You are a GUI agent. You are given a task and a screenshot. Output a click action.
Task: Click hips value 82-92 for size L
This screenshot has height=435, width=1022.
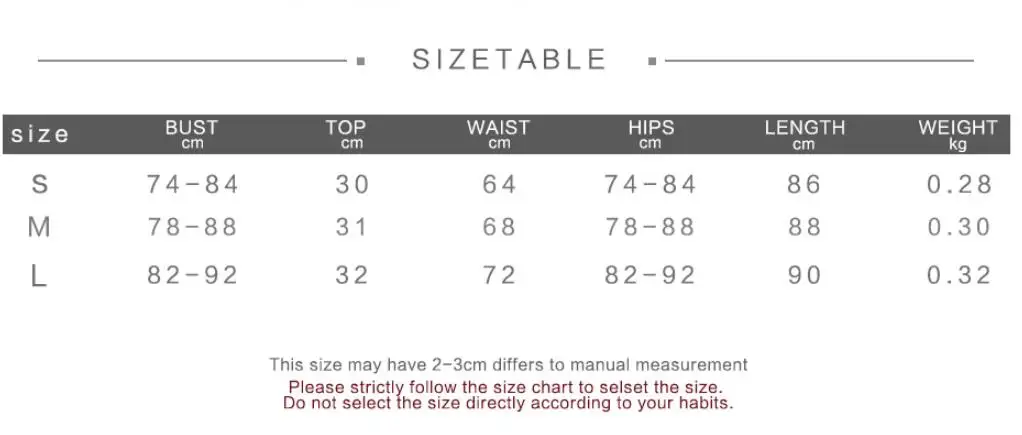tap(650, 275)
